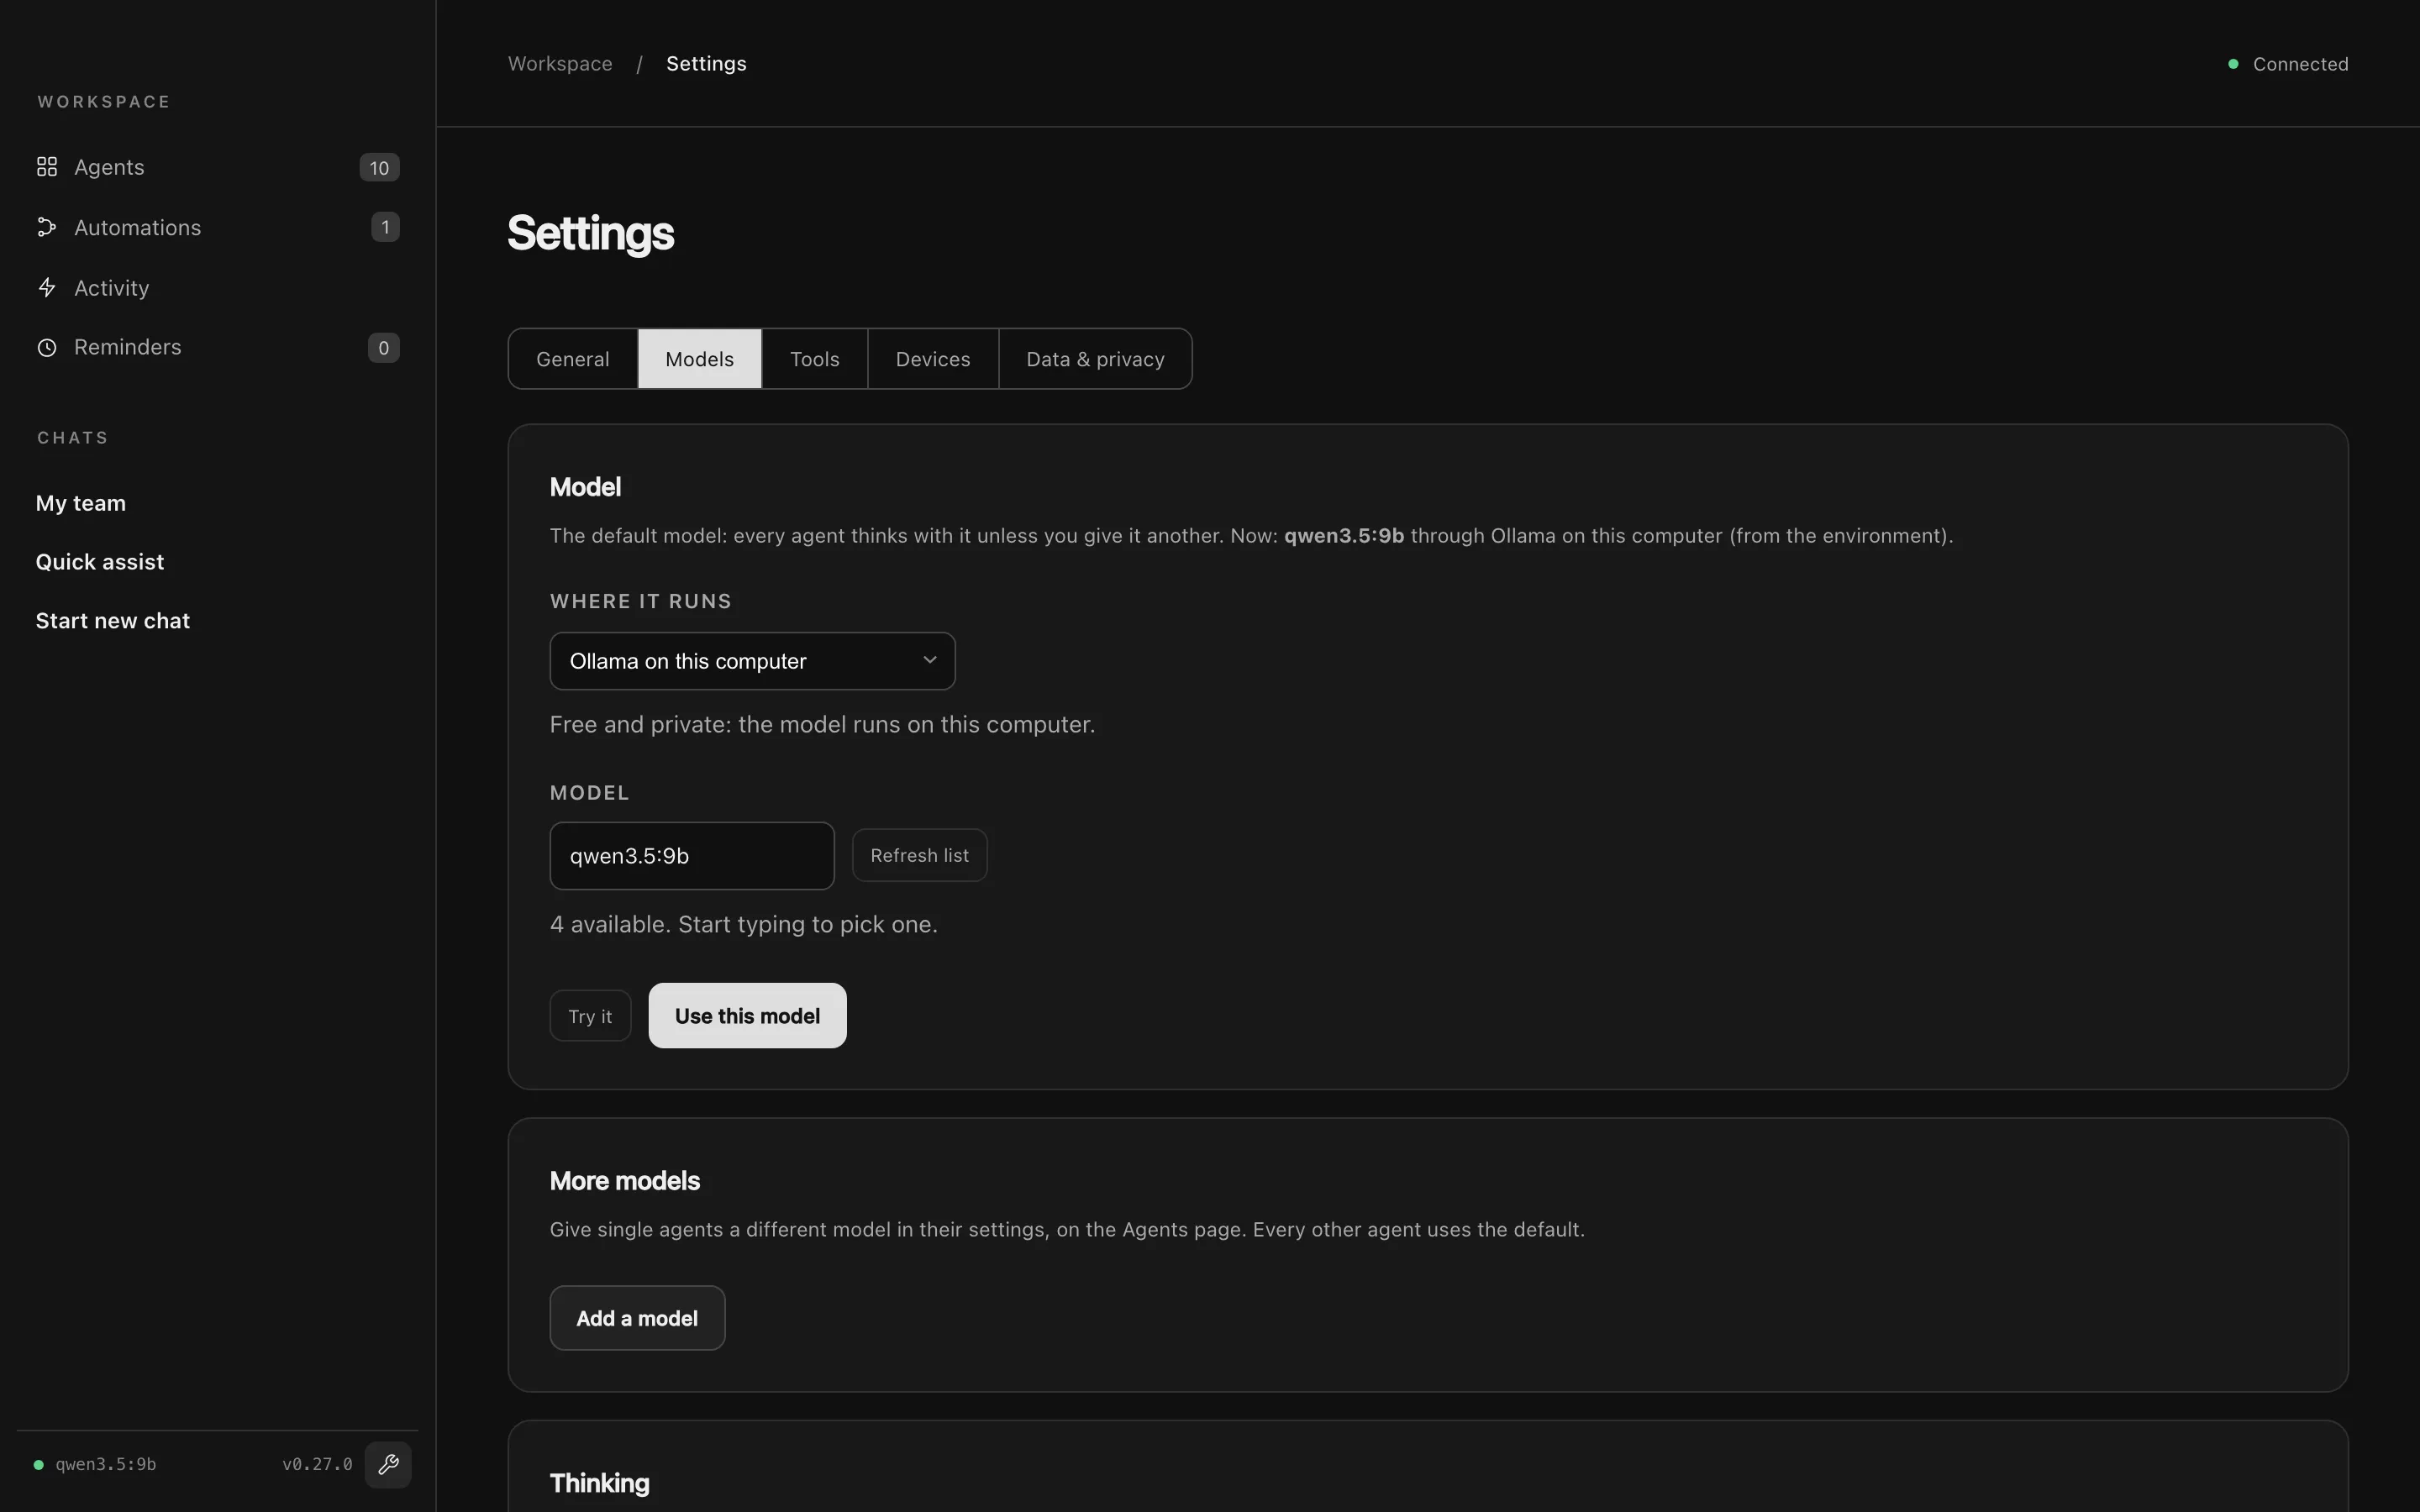Viewport: 2420px width, 1512px height.
Task: Go to the Devices tab
Action: pyautogui.click(x=932, y=359)
